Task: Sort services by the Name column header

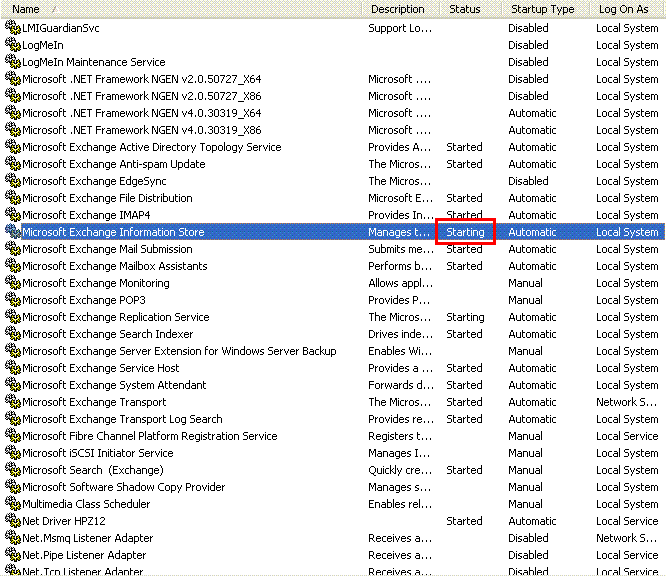Action: coord(181,9)
